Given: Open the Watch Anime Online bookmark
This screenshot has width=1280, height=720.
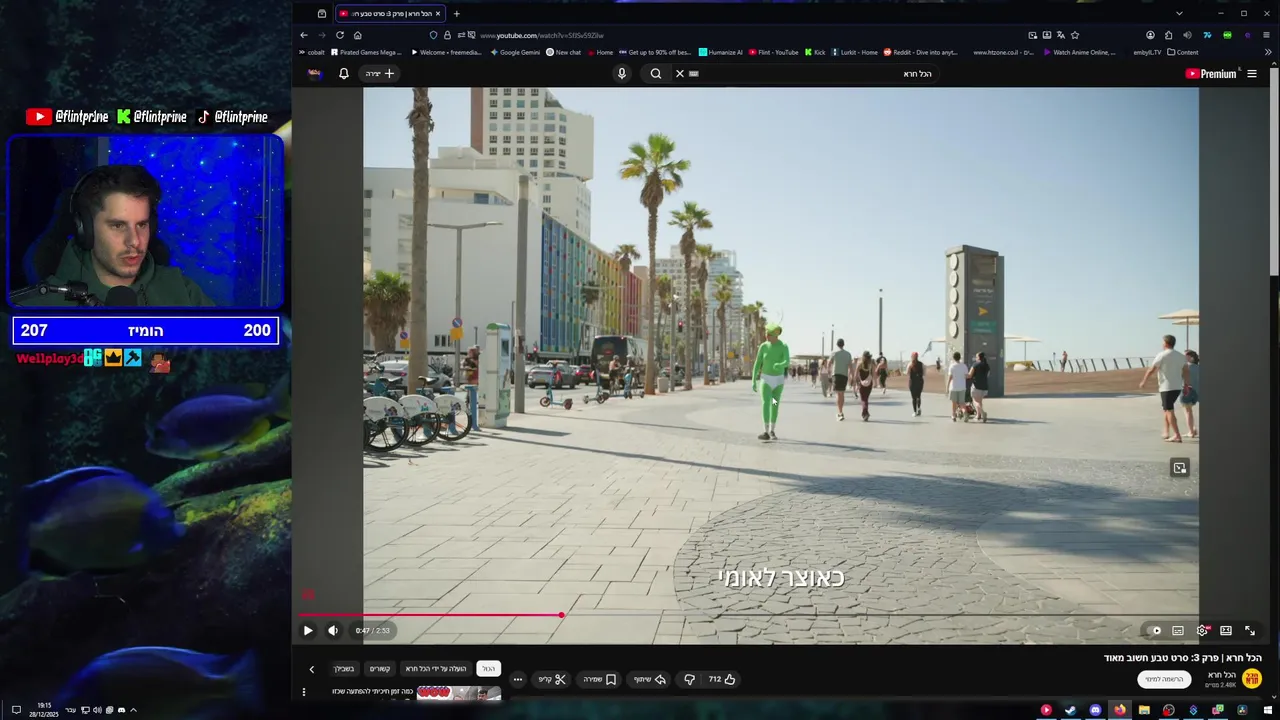Looking at the screenshot, I should coord(1080,52).
